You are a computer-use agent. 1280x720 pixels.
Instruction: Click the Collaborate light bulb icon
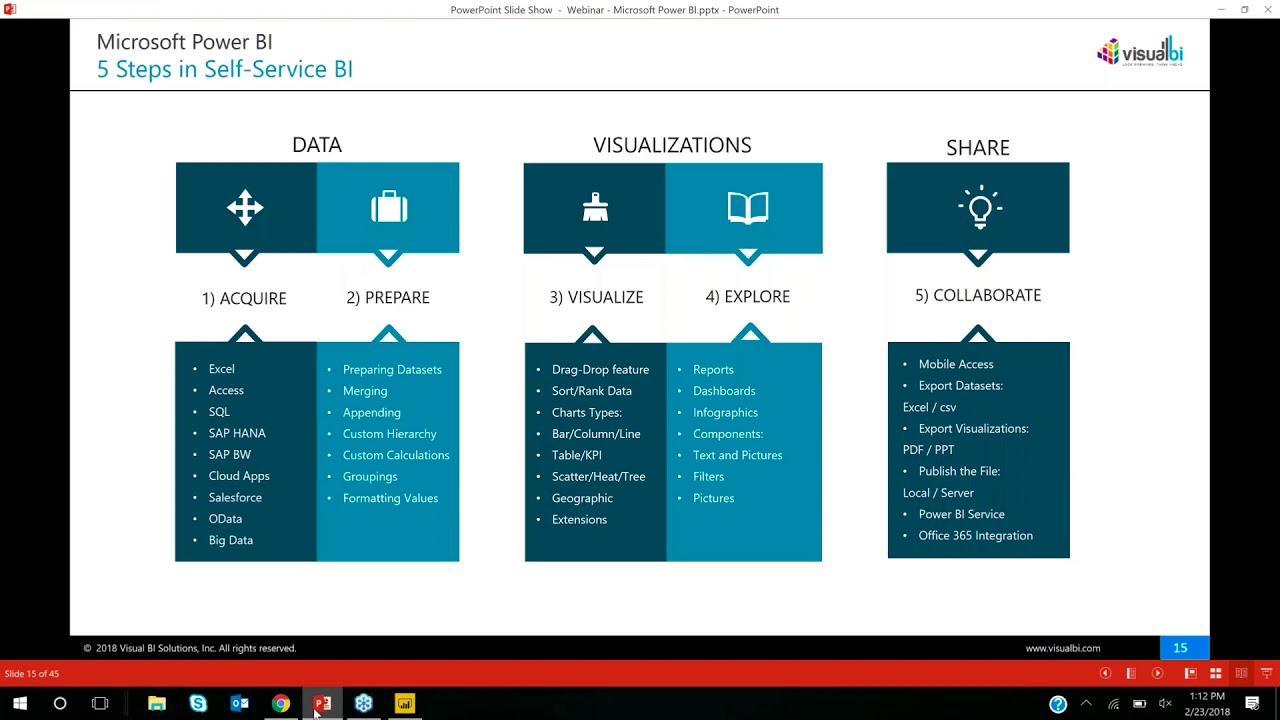(979, 207)
